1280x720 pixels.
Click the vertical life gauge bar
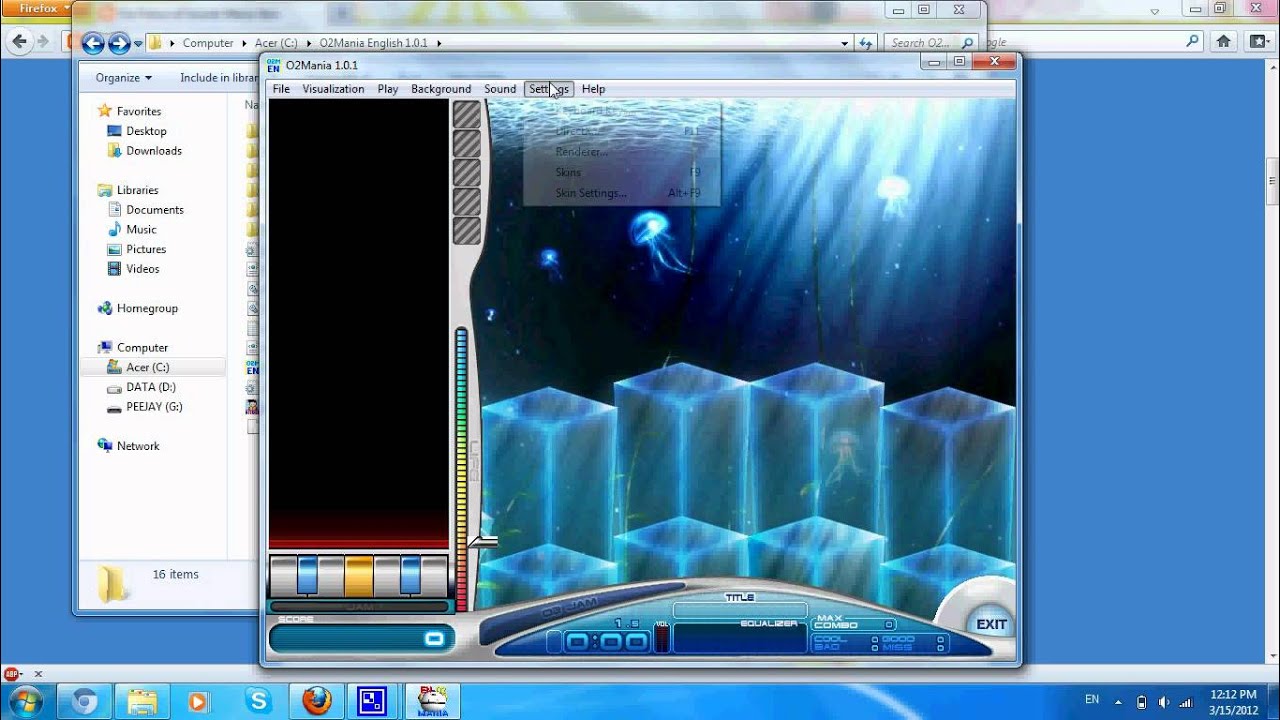pyautogui.click(x=462, y=468)
